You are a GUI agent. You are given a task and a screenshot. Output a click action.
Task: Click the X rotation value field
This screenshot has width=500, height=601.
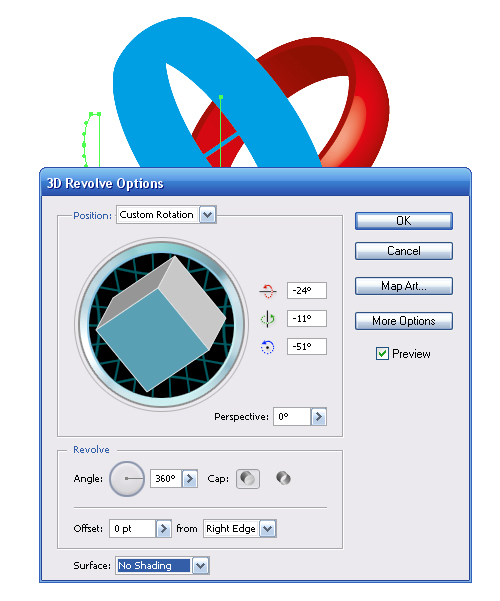coord(307,291)
